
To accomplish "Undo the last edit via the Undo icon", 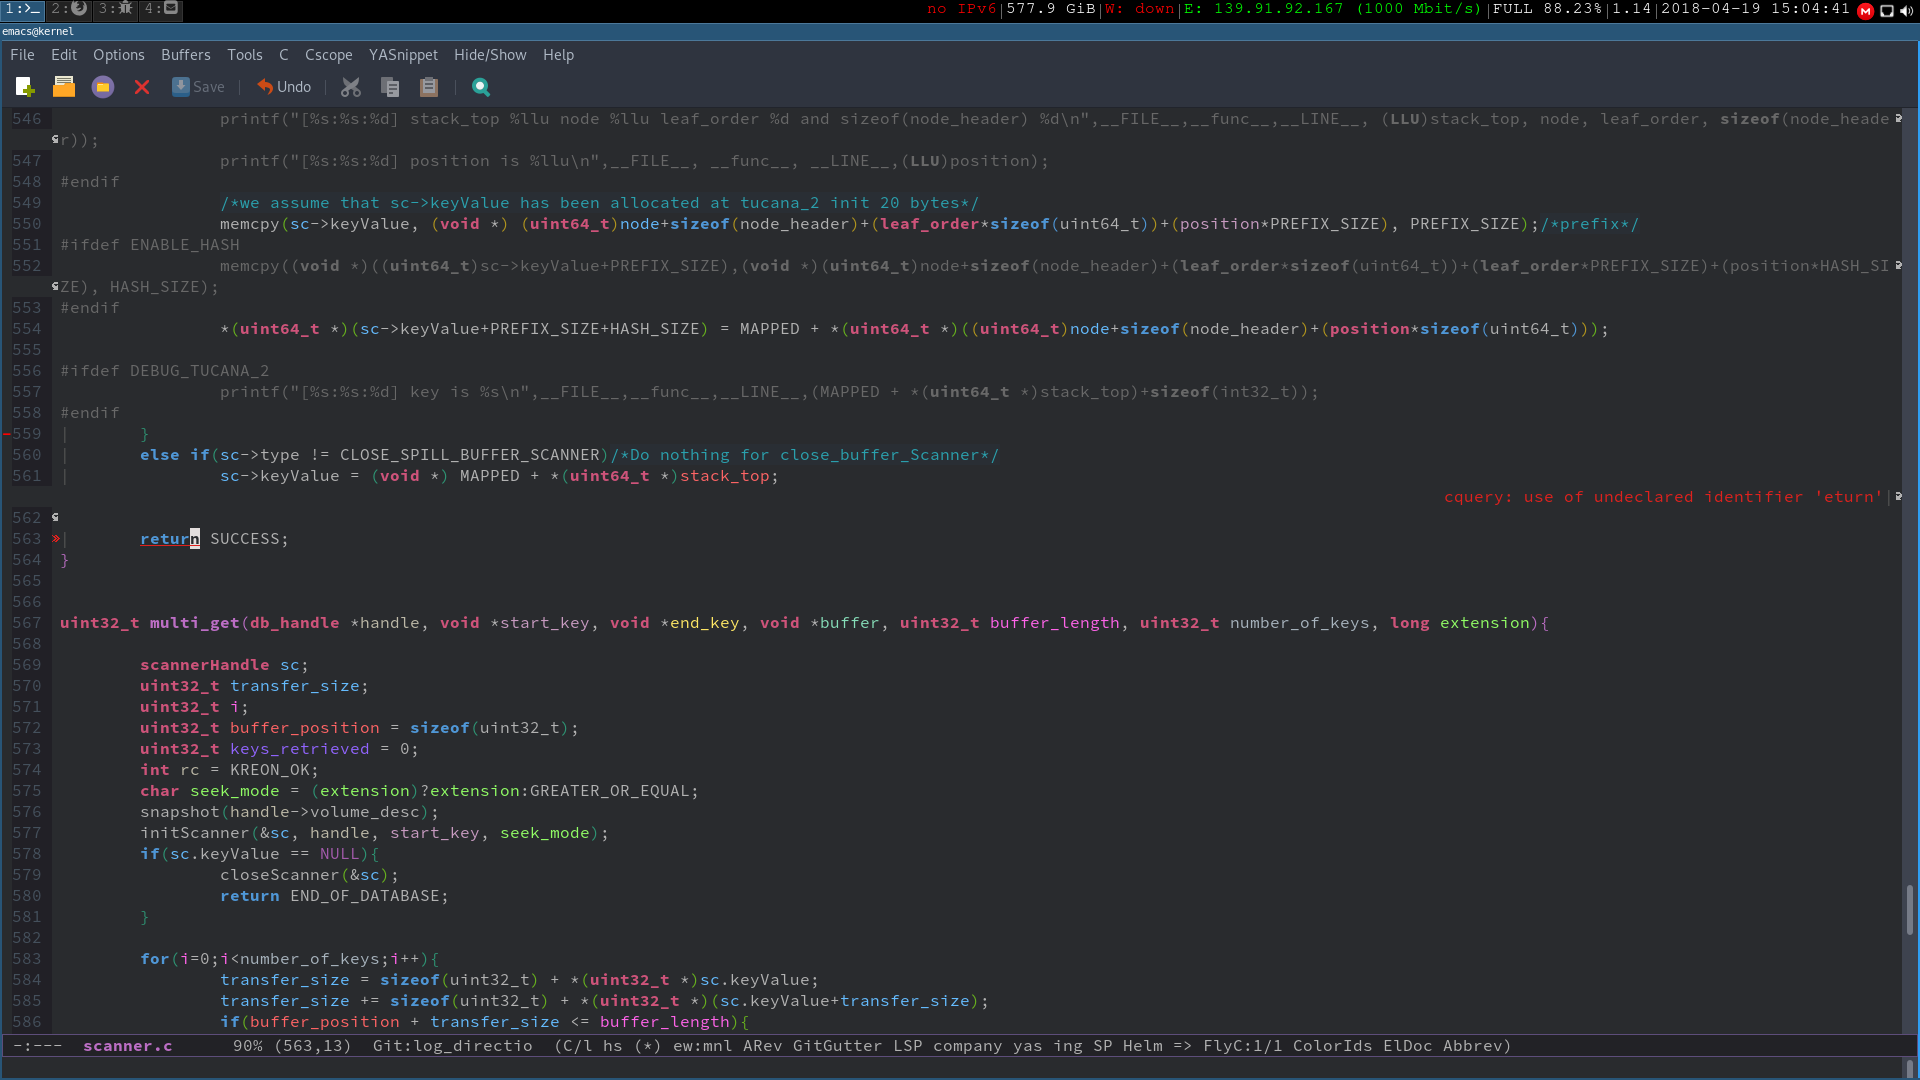I will coord(283,87).
